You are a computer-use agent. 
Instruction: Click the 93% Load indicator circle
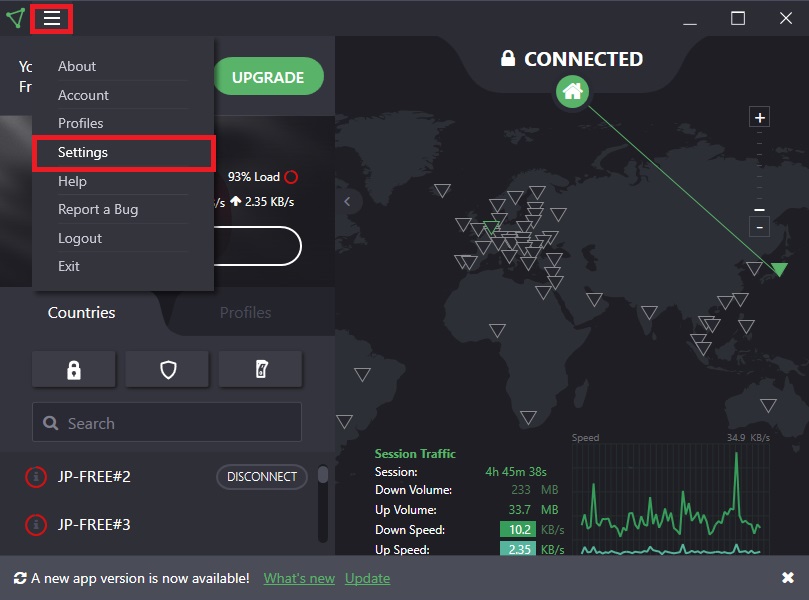(291, 177)
